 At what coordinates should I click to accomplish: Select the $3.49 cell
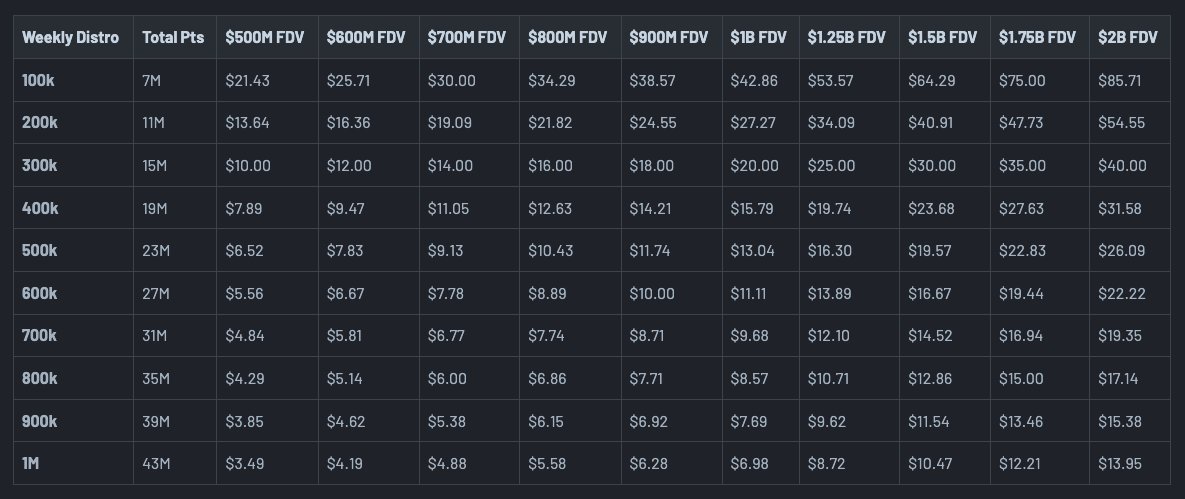[244, 464]
